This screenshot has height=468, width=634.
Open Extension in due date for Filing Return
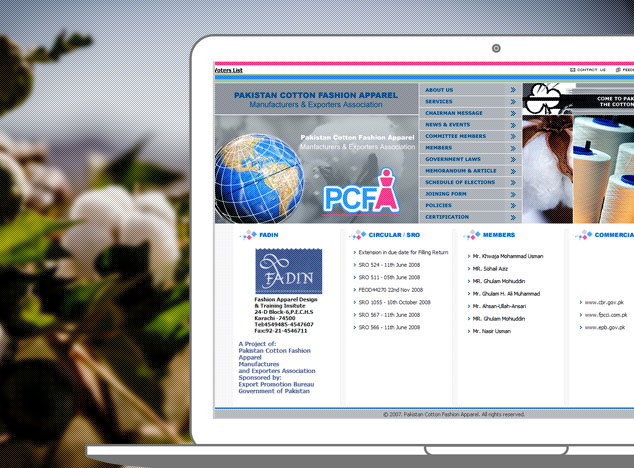403,252
